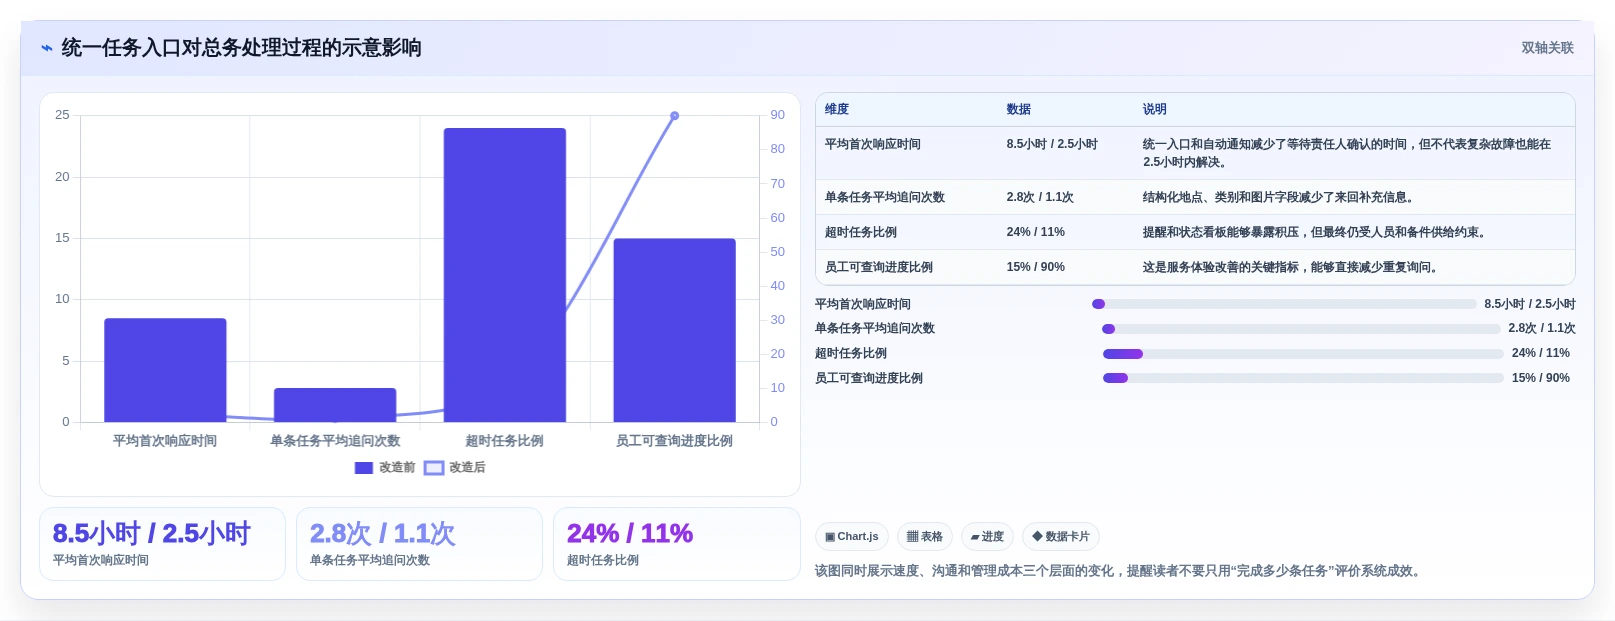Screen dimensions: 1615x621
Task: Click the footnote text about 完成多少条任务
Action: pyautogui.click(x=1119, y=571)
